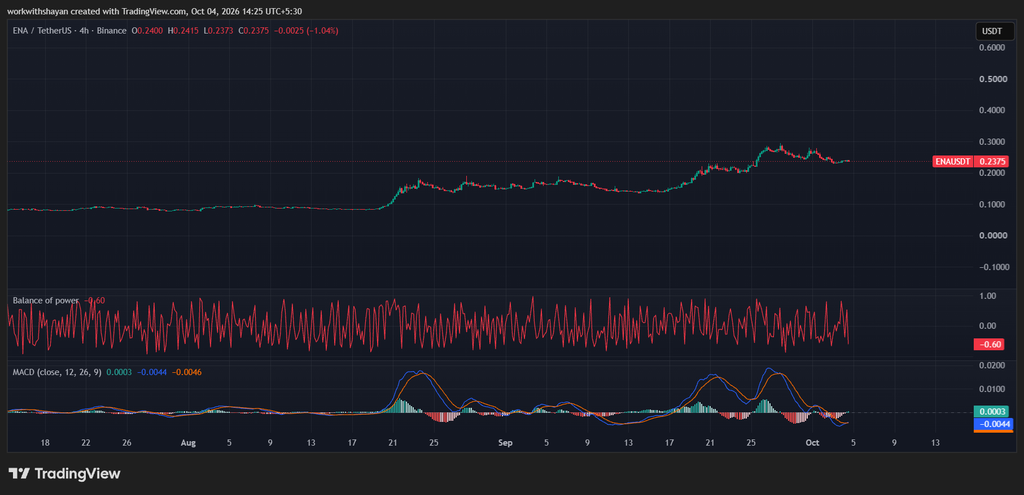
Task: Click the green 0.0003 tag on the MACD axis
Action: click(x=993, y=411)
